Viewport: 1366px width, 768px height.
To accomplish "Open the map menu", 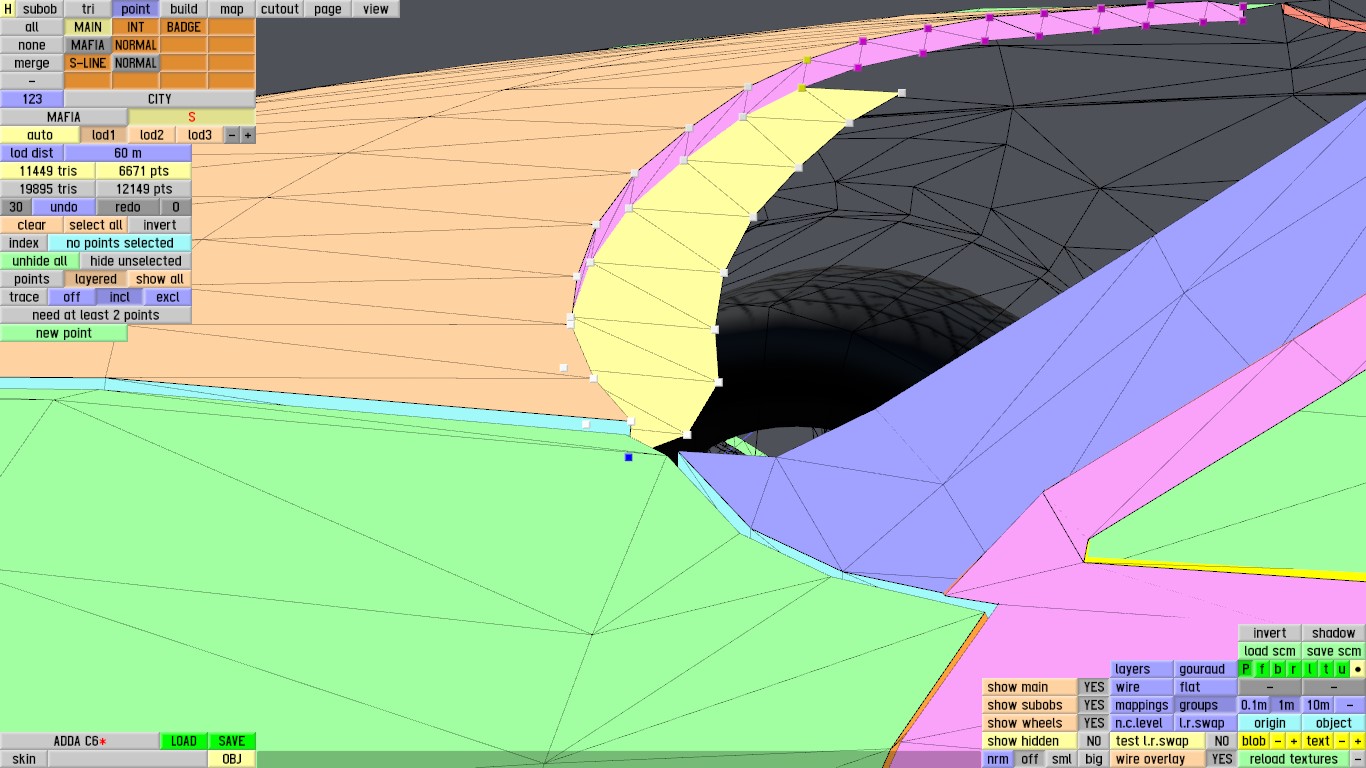I will coord(232,9).
